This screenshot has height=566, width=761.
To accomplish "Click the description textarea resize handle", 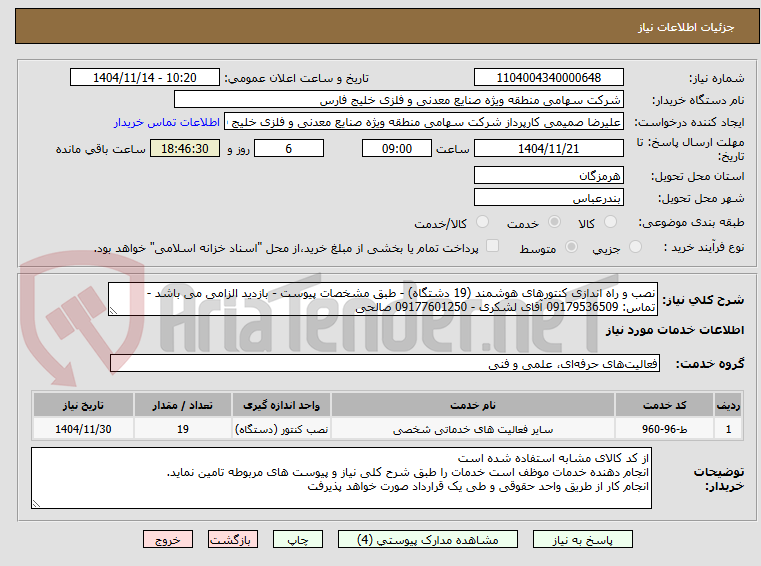I will 113,311.
